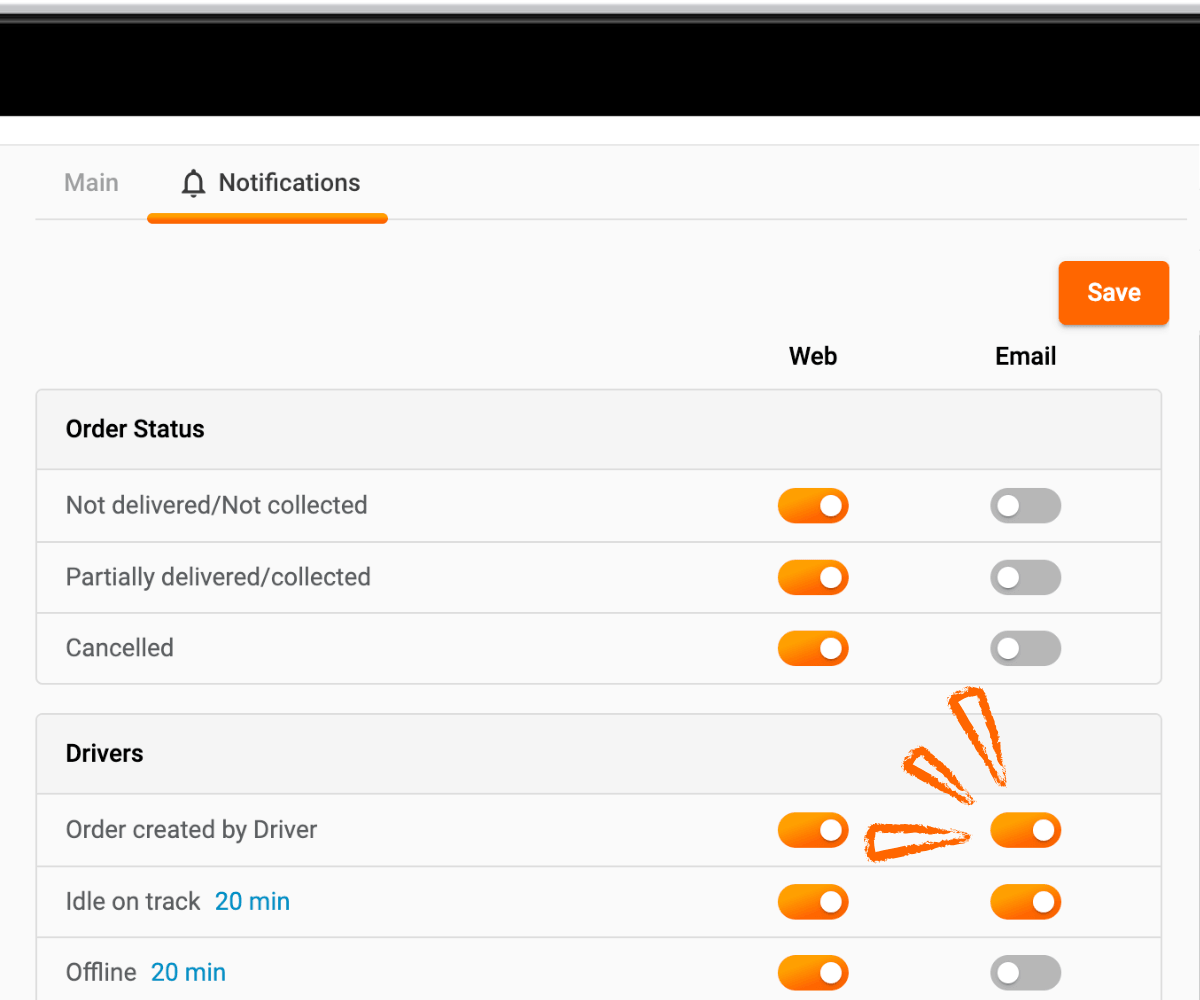Edit the Idle on track 20 min value
The width and height of the screenshot is (1200, 1000).
point(252,901)
